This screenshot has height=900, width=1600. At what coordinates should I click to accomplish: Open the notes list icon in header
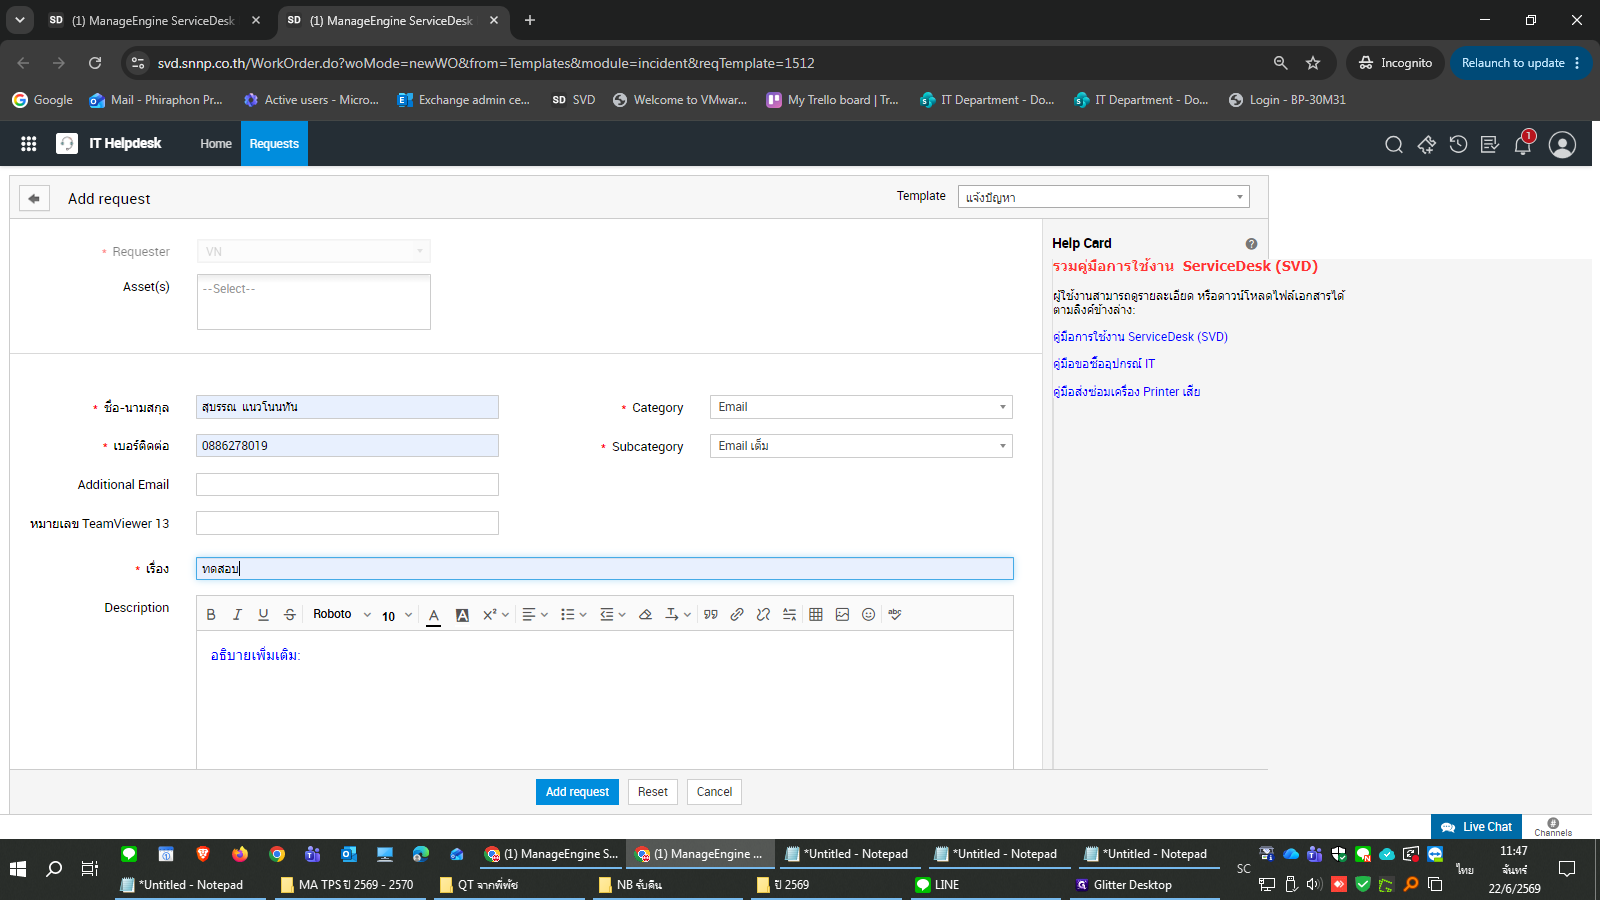pyautogui.click(x=1490, y=145)
